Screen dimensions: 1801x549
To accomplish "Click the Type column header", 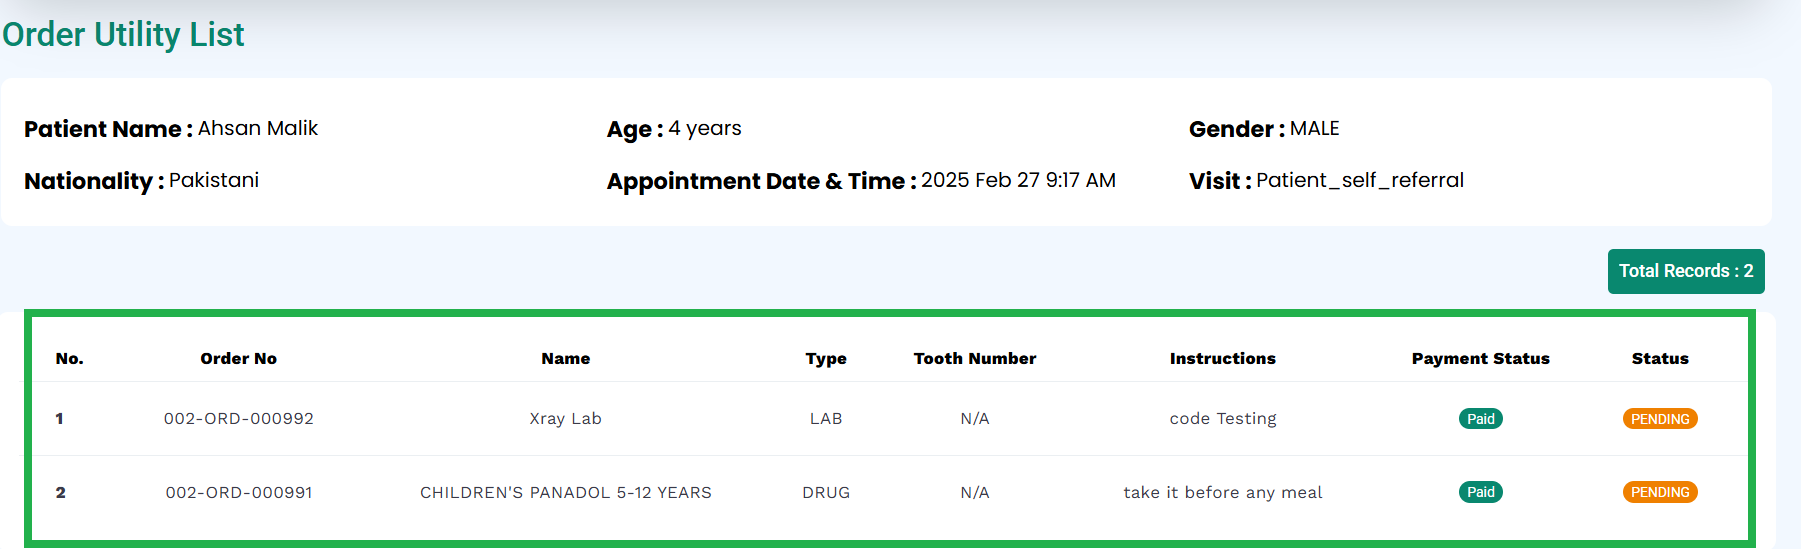I will (826, 358).
